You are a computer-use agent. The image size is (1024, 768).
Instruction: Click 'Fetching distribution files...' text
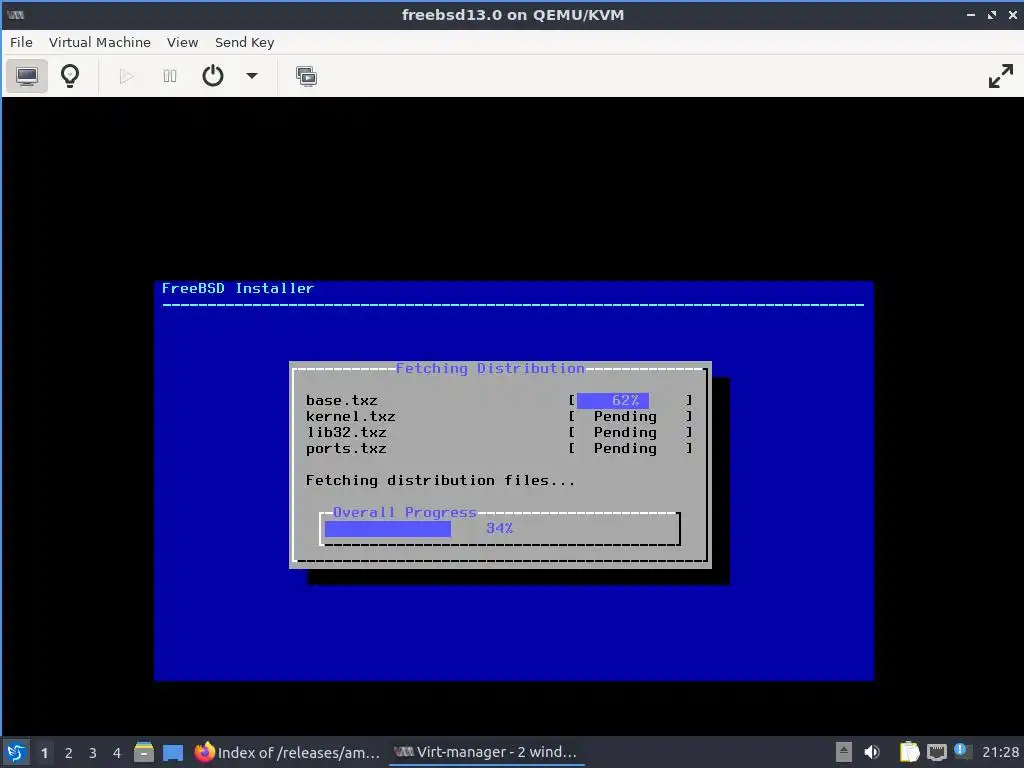(x=440, y=481)
